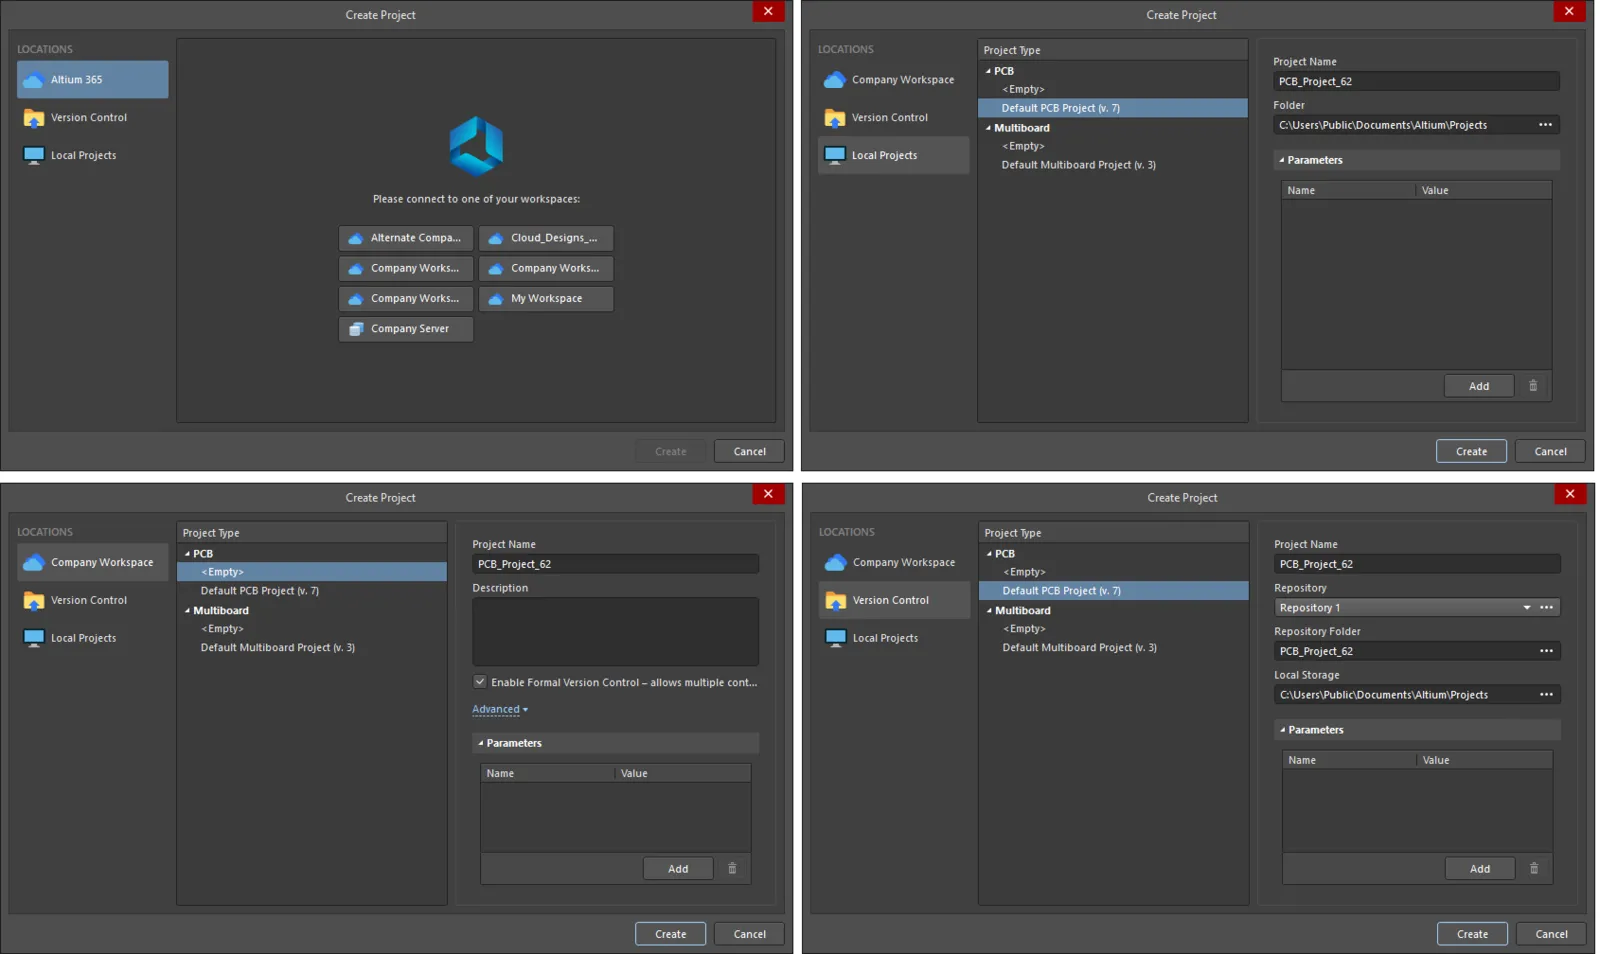Click Cancel in top-left dialog

tap(749, 451)
